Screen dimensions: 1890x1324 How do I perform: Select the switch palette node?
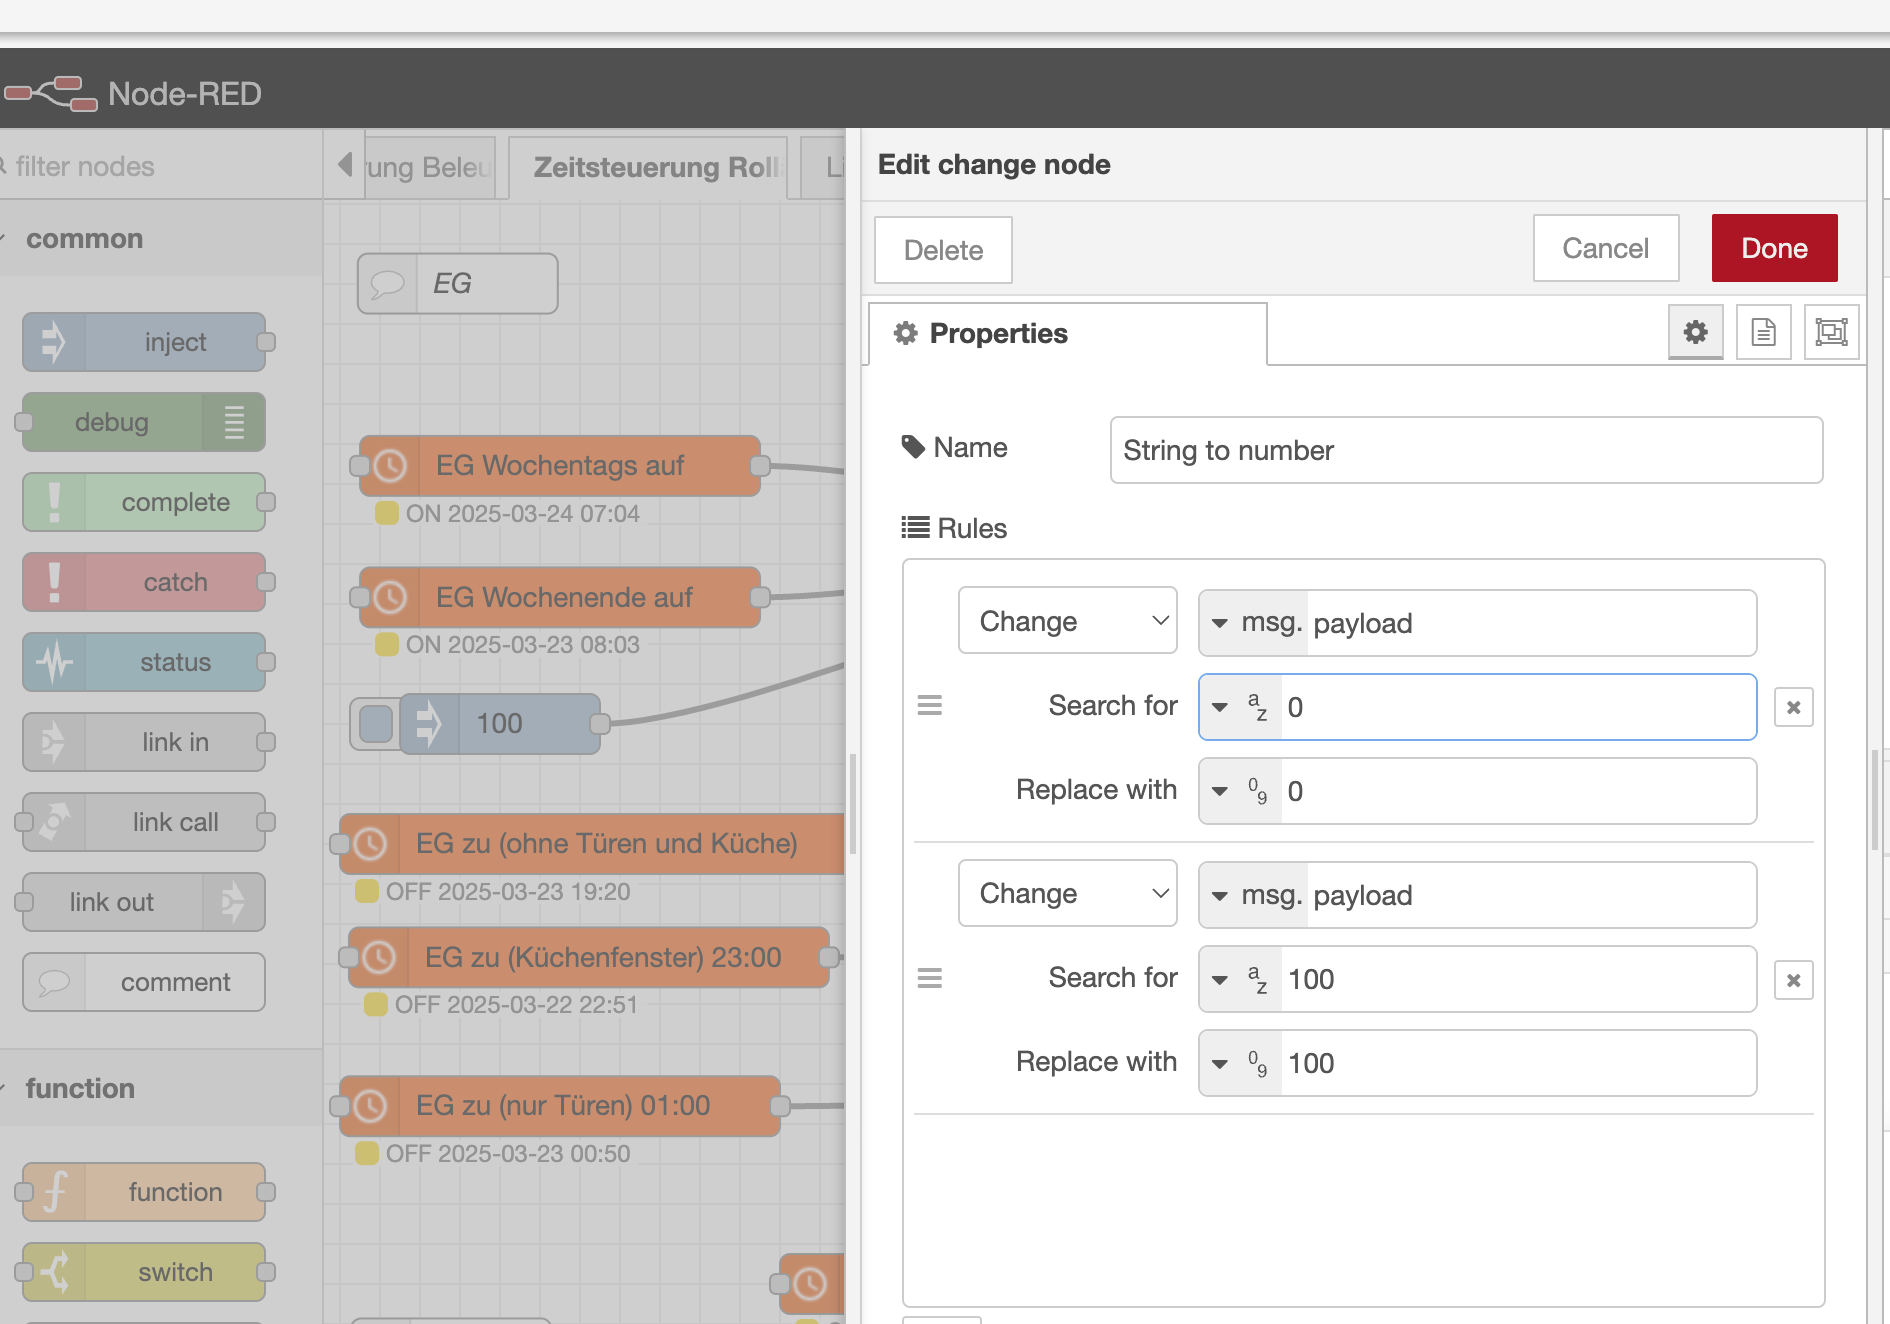click(x=144, y=1272)
